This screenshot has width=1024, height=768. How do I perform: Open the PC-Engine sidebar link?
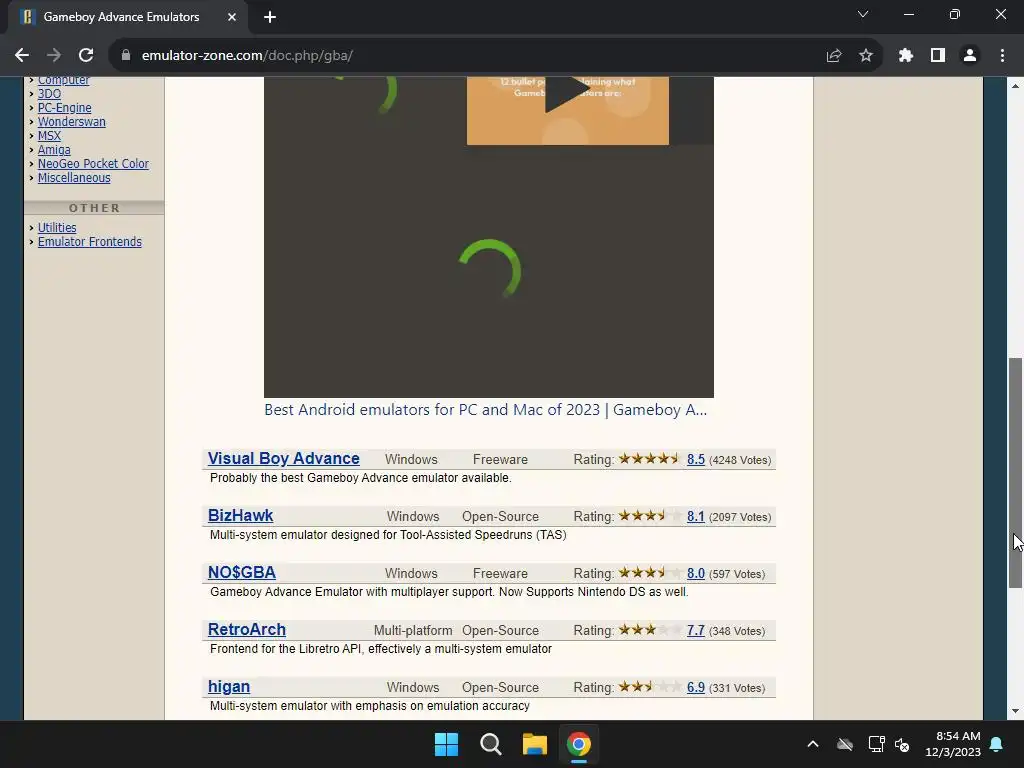coord(64,108)
